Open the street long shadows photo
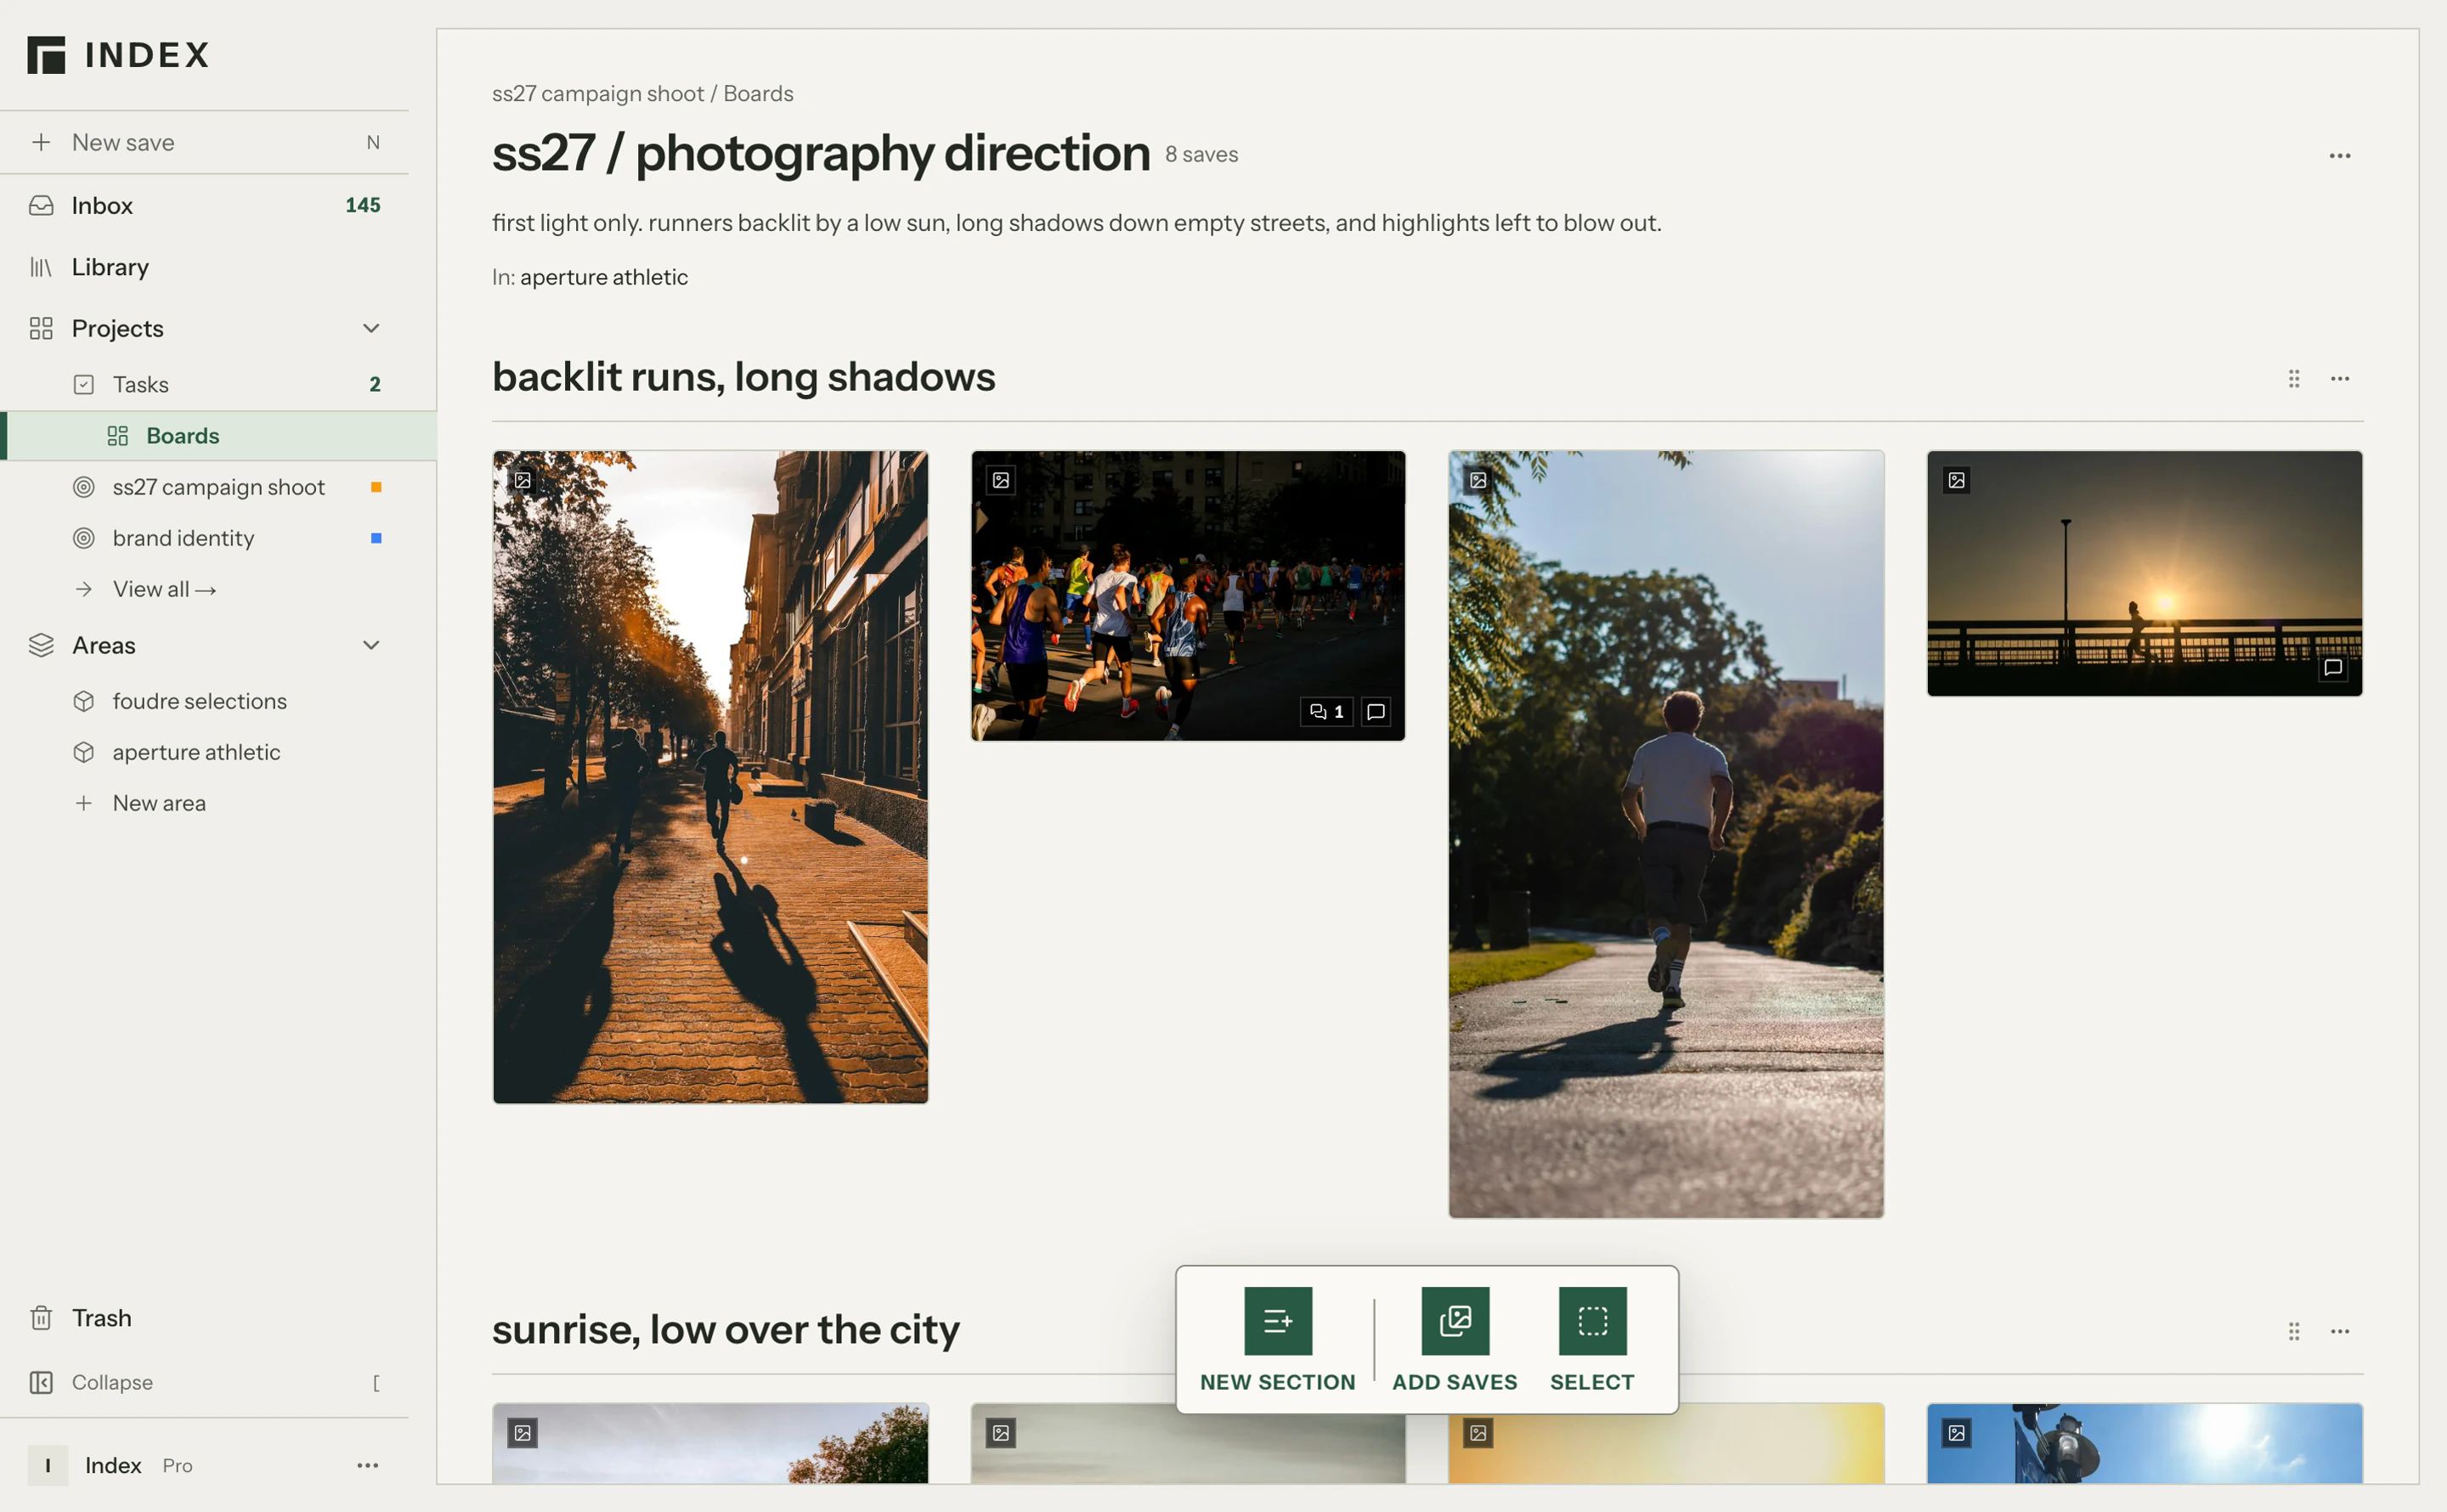The height and width of the screenshot is (1512, 2447). 710,777
